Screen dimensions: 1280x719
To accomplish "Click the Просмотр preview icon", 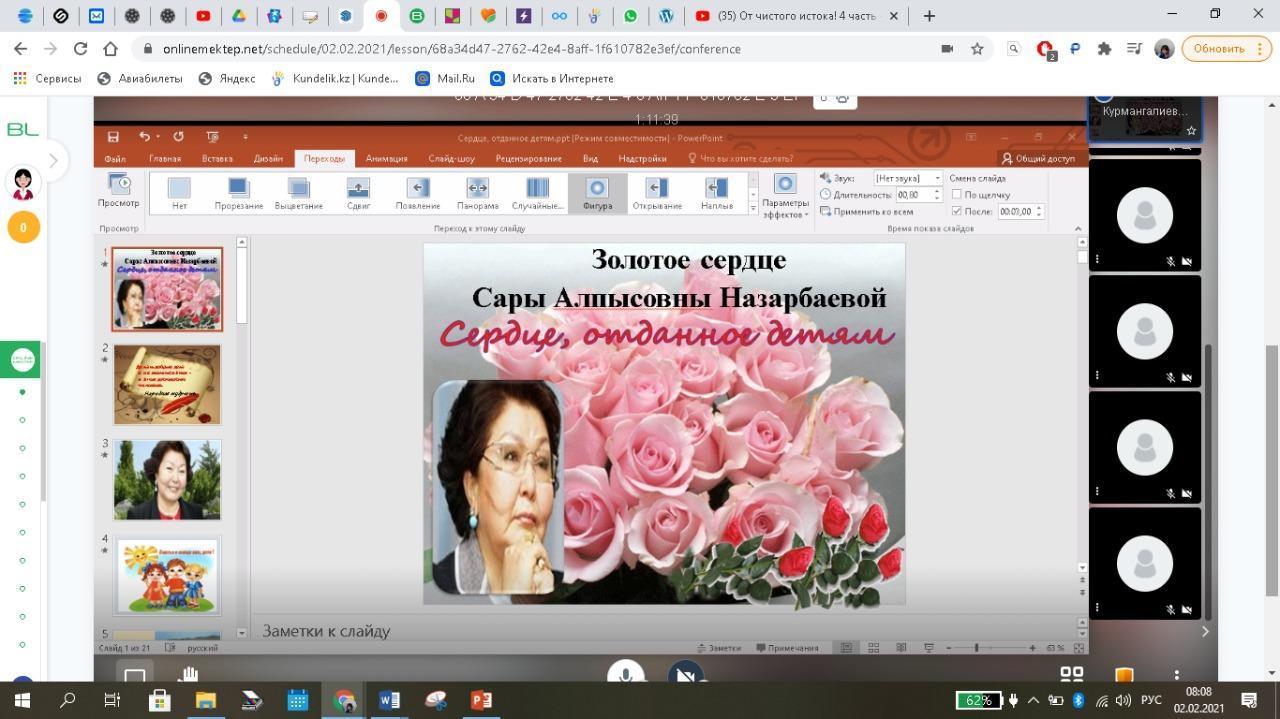I will pos(119,184).
